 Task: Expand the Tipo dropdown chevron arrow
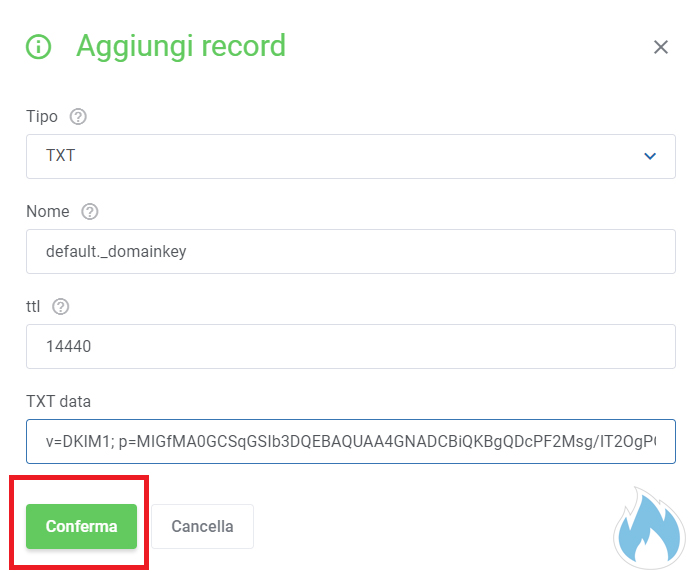(x=650, y=156)
